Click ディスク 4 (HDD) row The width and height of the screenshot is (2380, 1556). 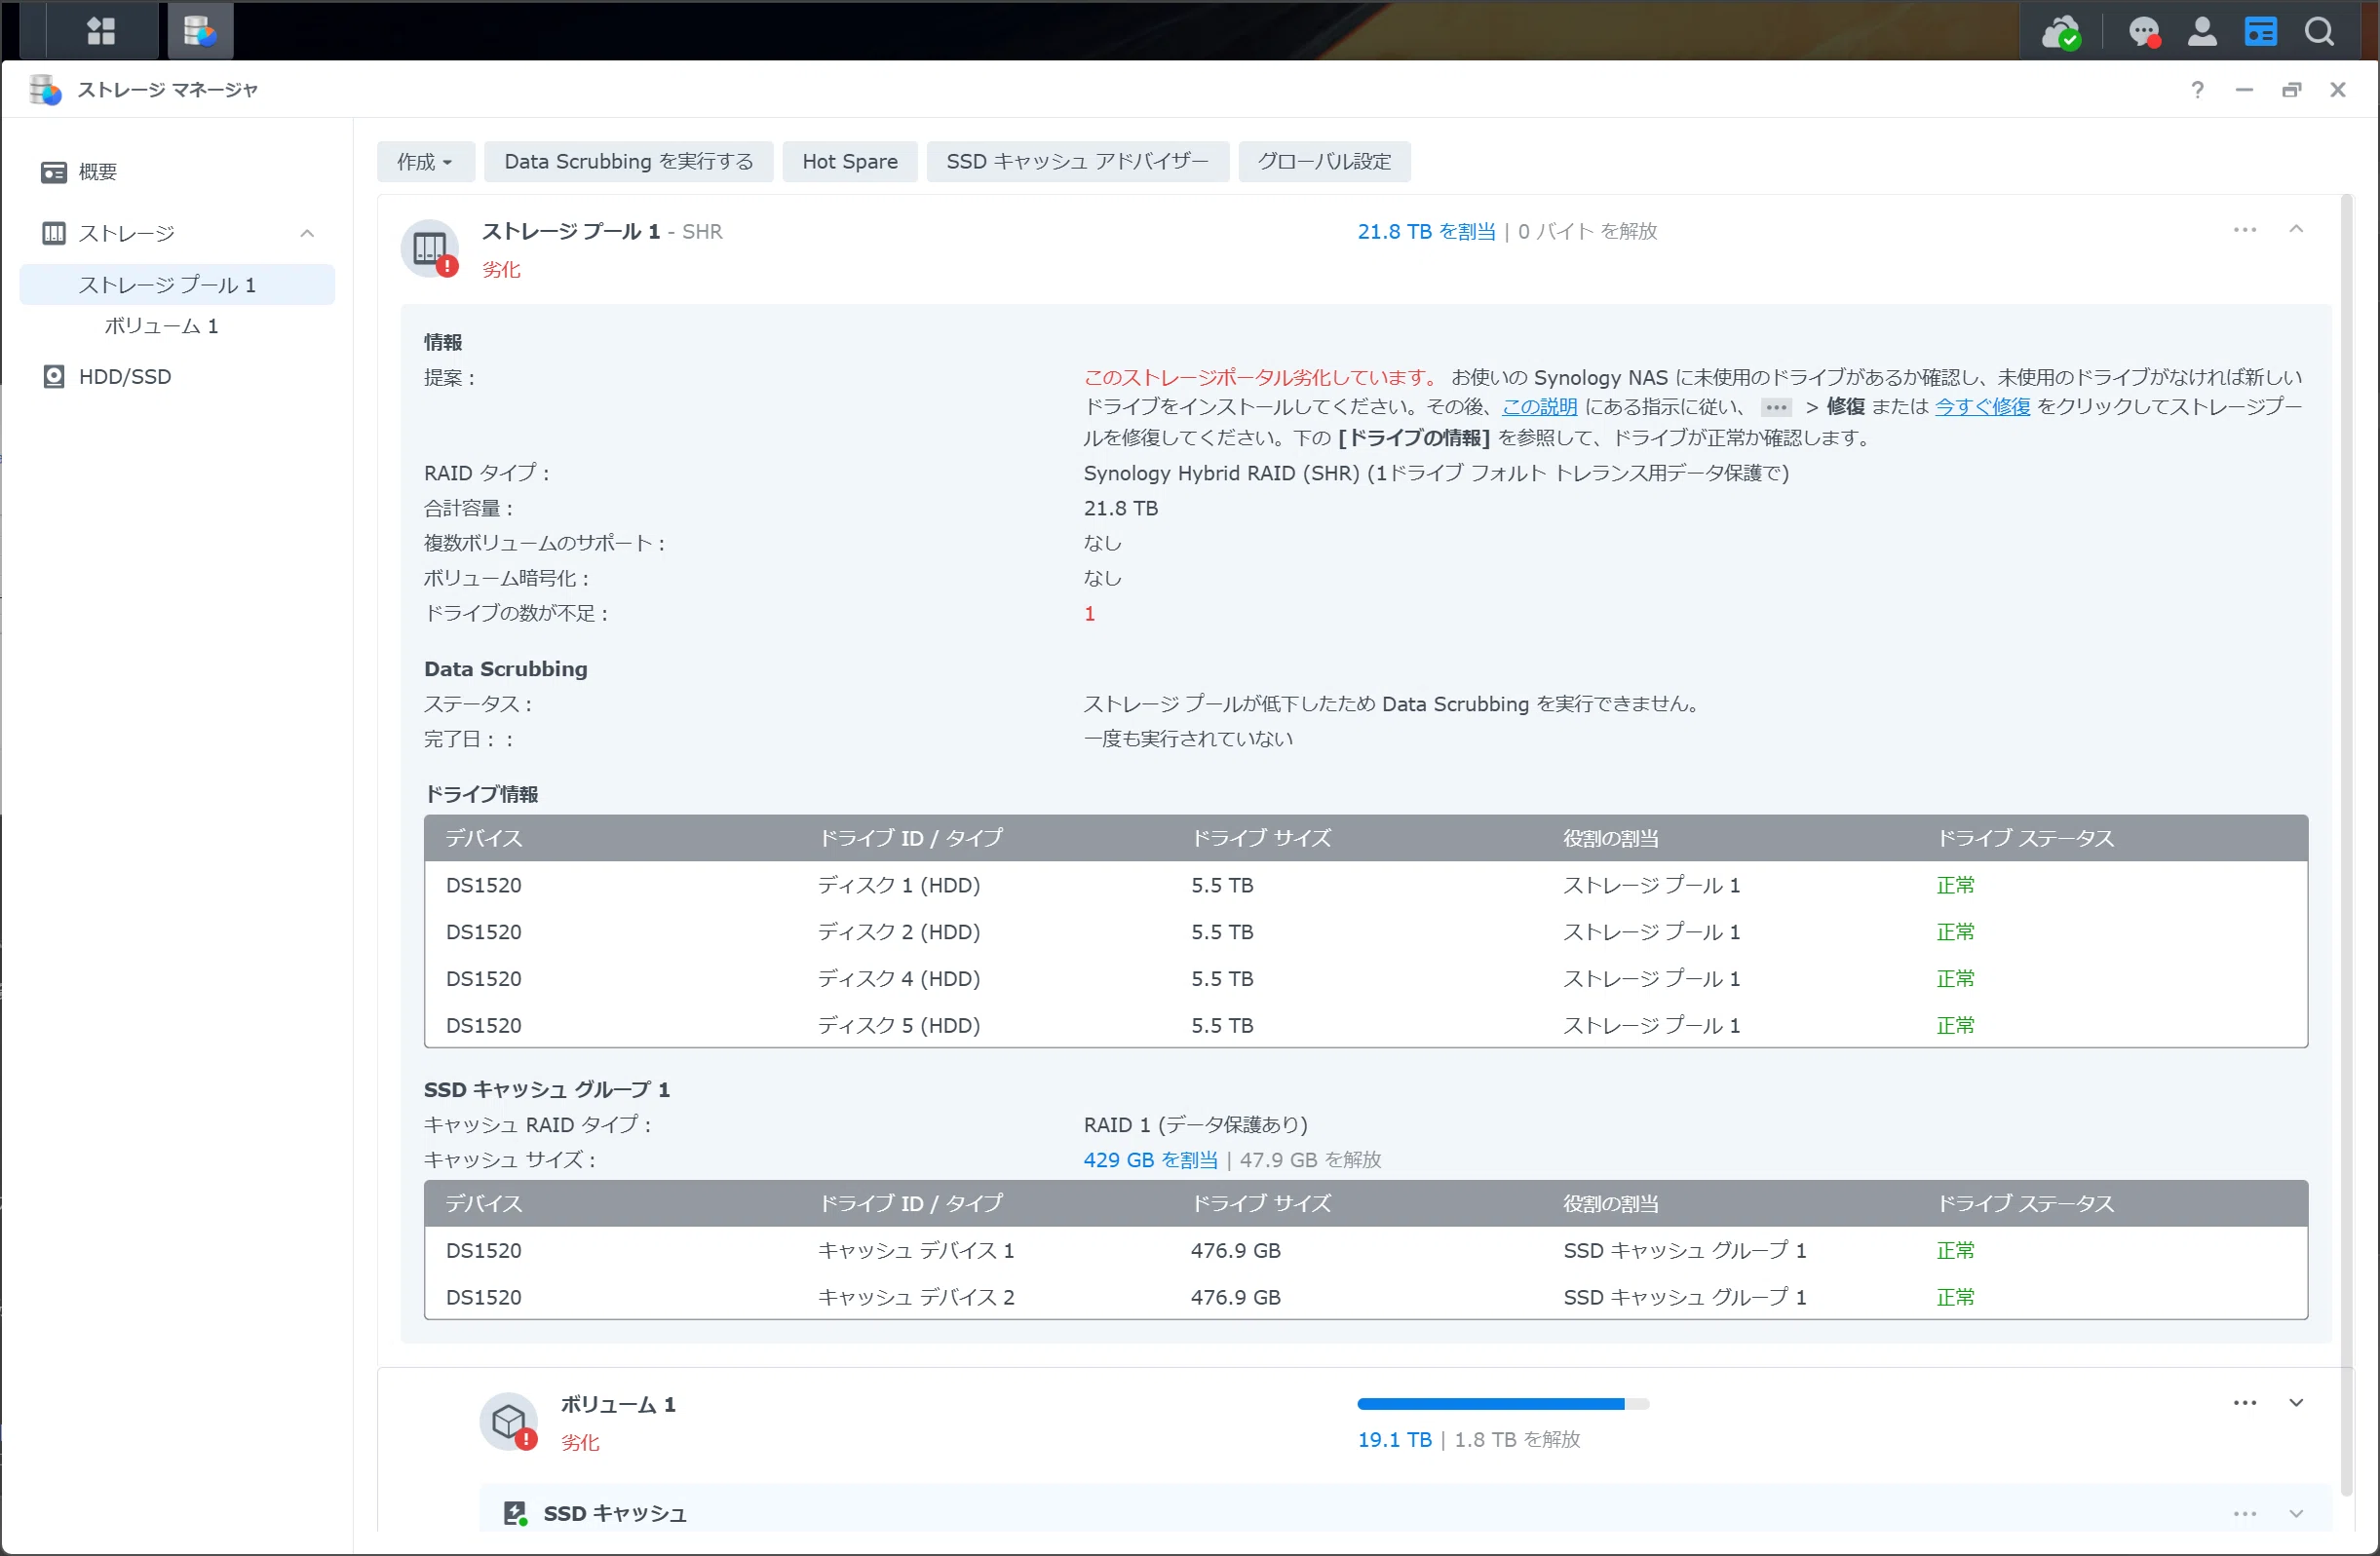coord(1365,979)
